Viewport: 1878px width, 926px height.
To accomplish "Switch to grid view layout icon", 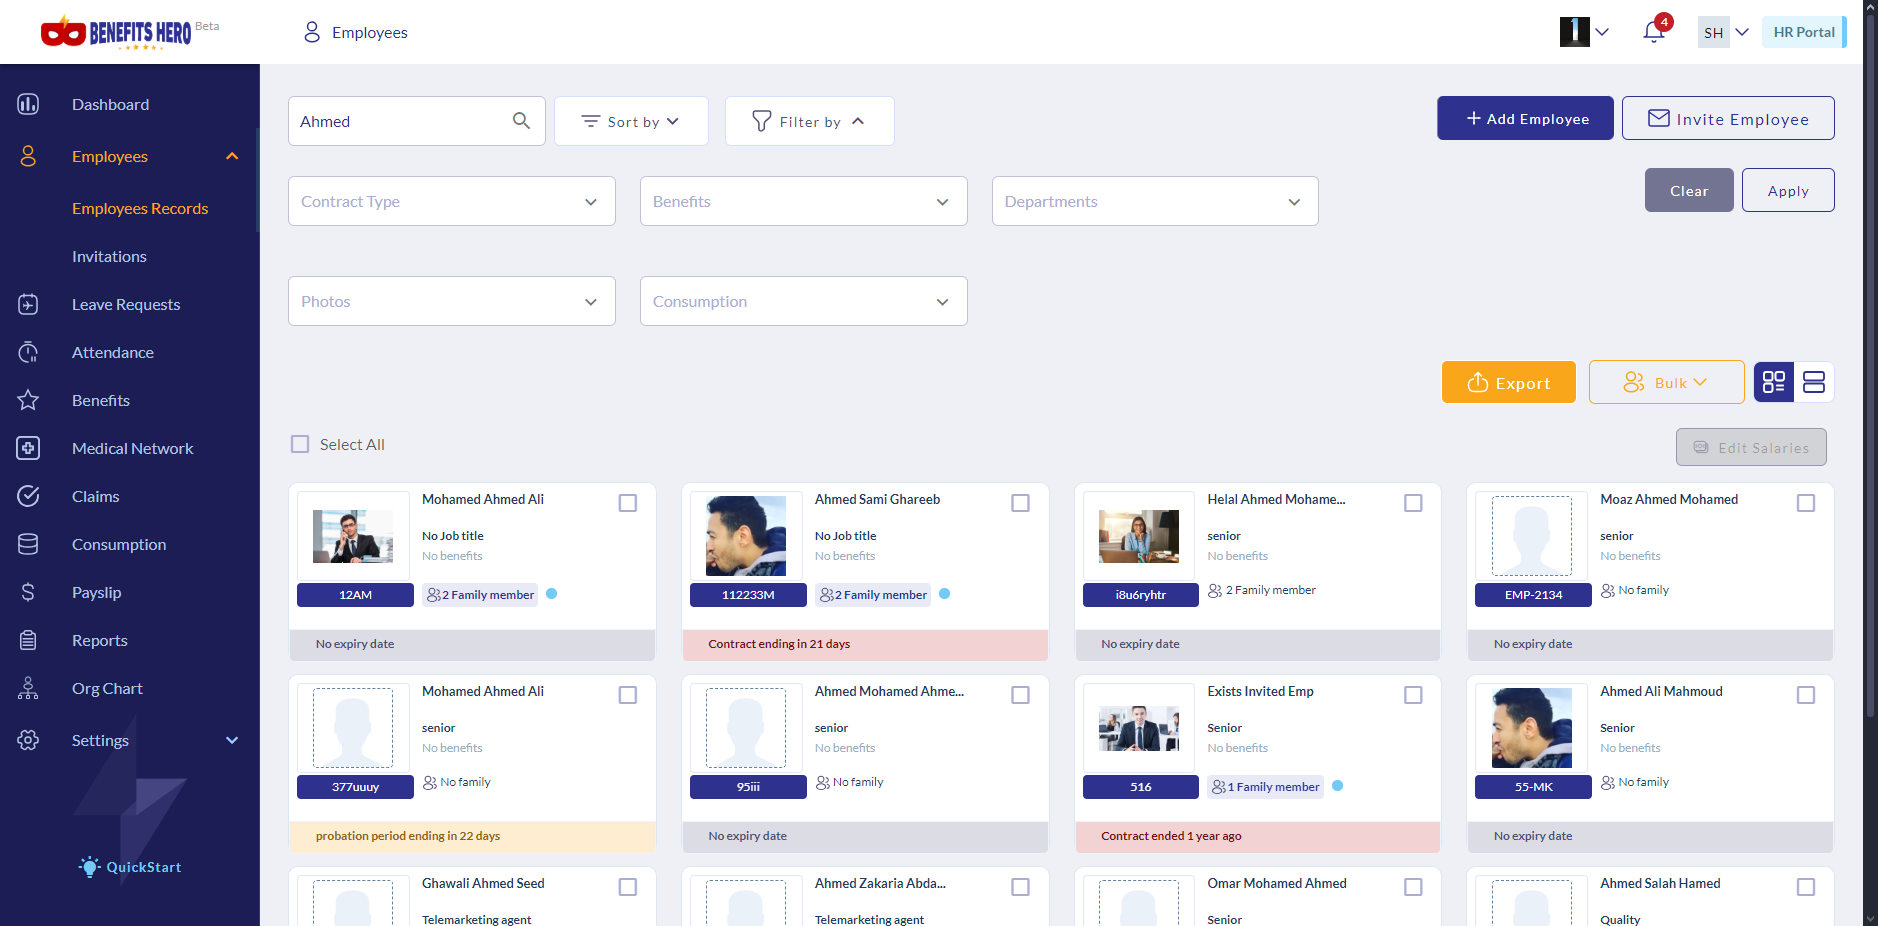I will (x=1773, y=382).
